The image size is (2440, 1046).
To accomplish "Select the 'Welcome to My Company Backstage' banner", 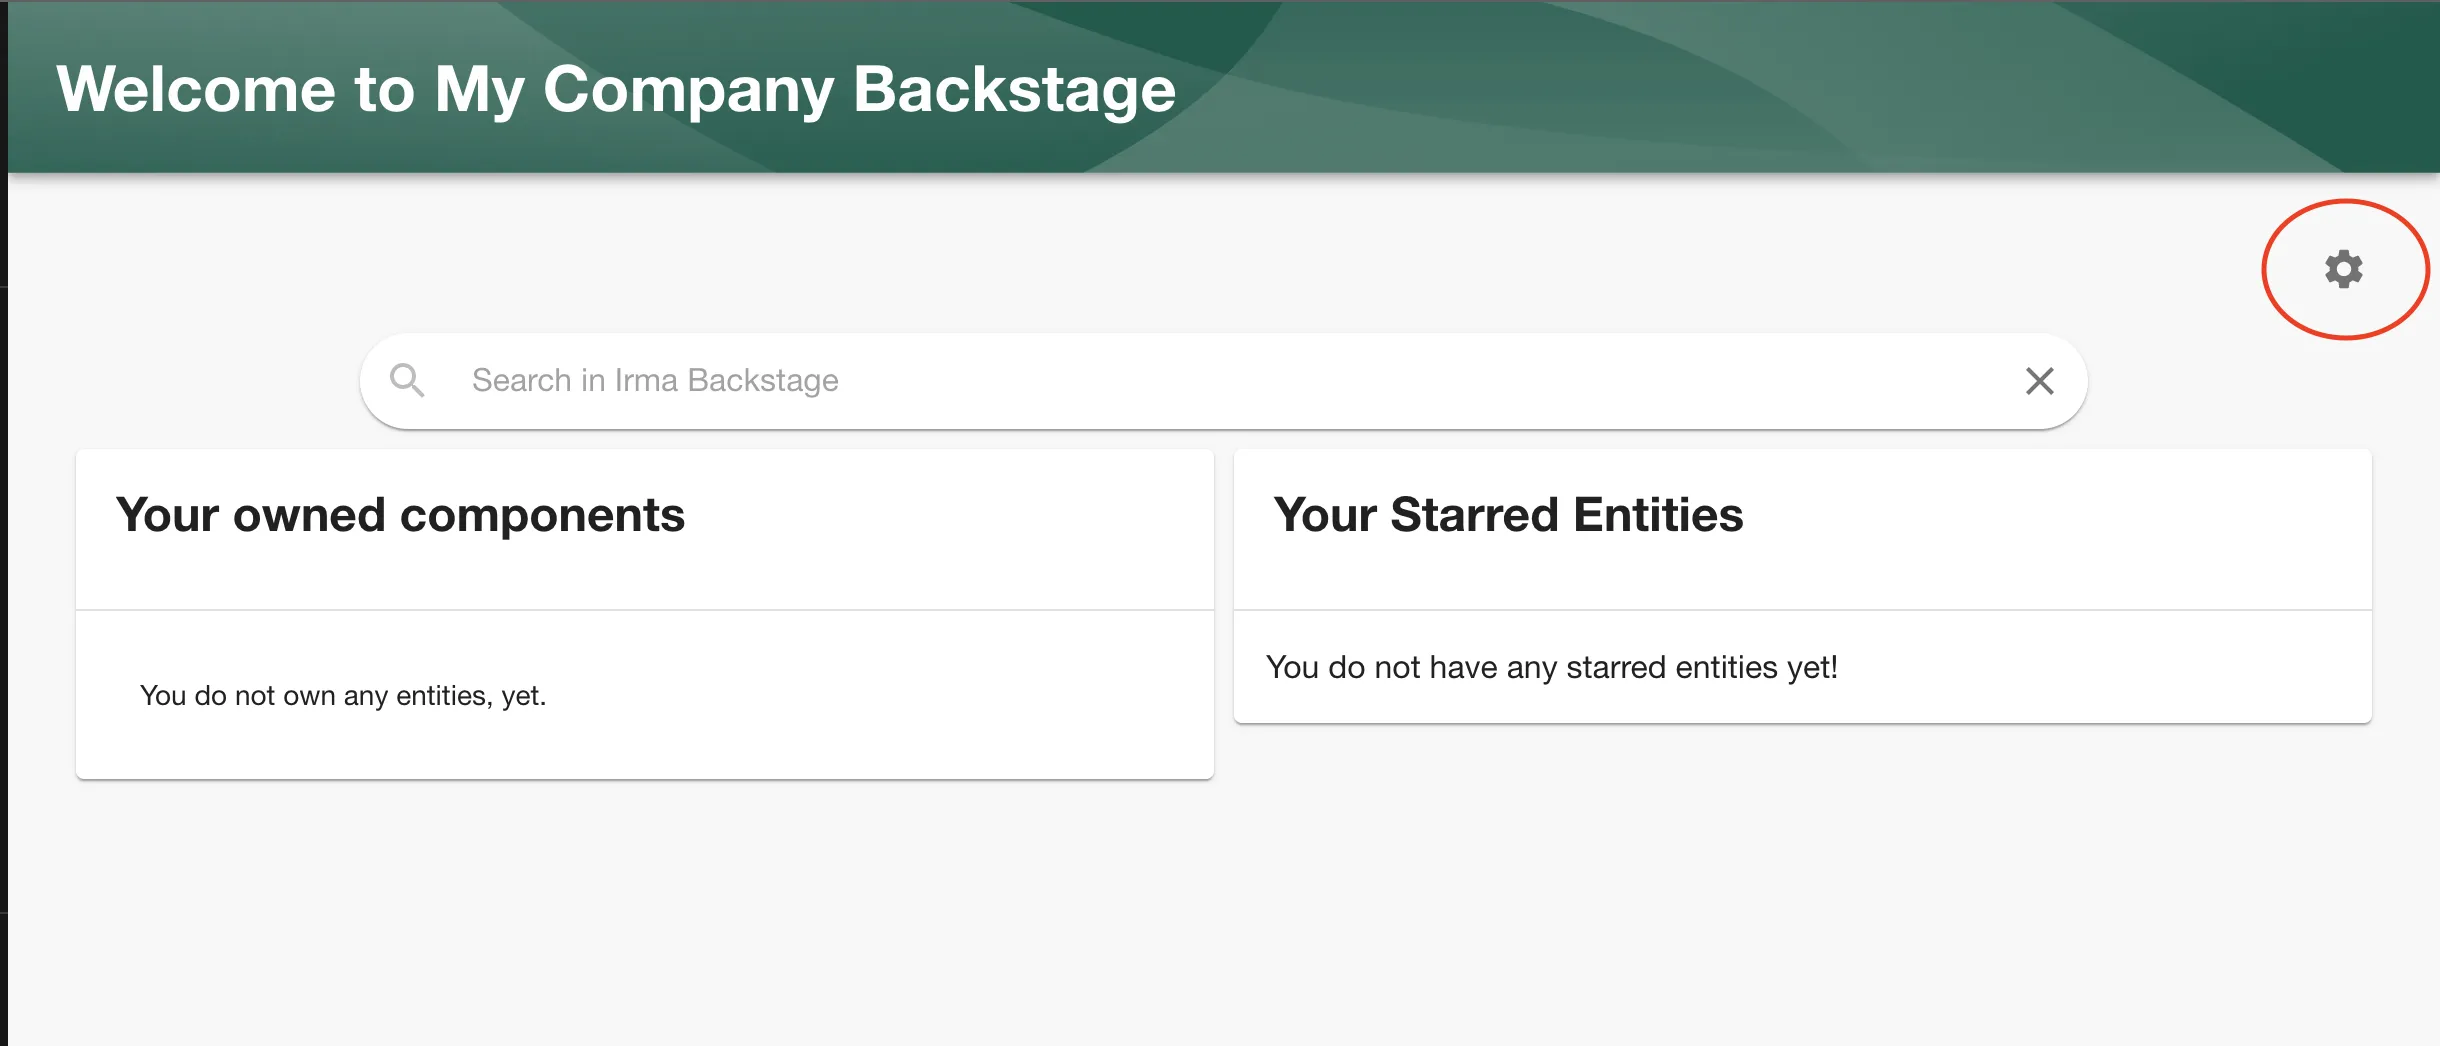I will [x=616, y=88].
